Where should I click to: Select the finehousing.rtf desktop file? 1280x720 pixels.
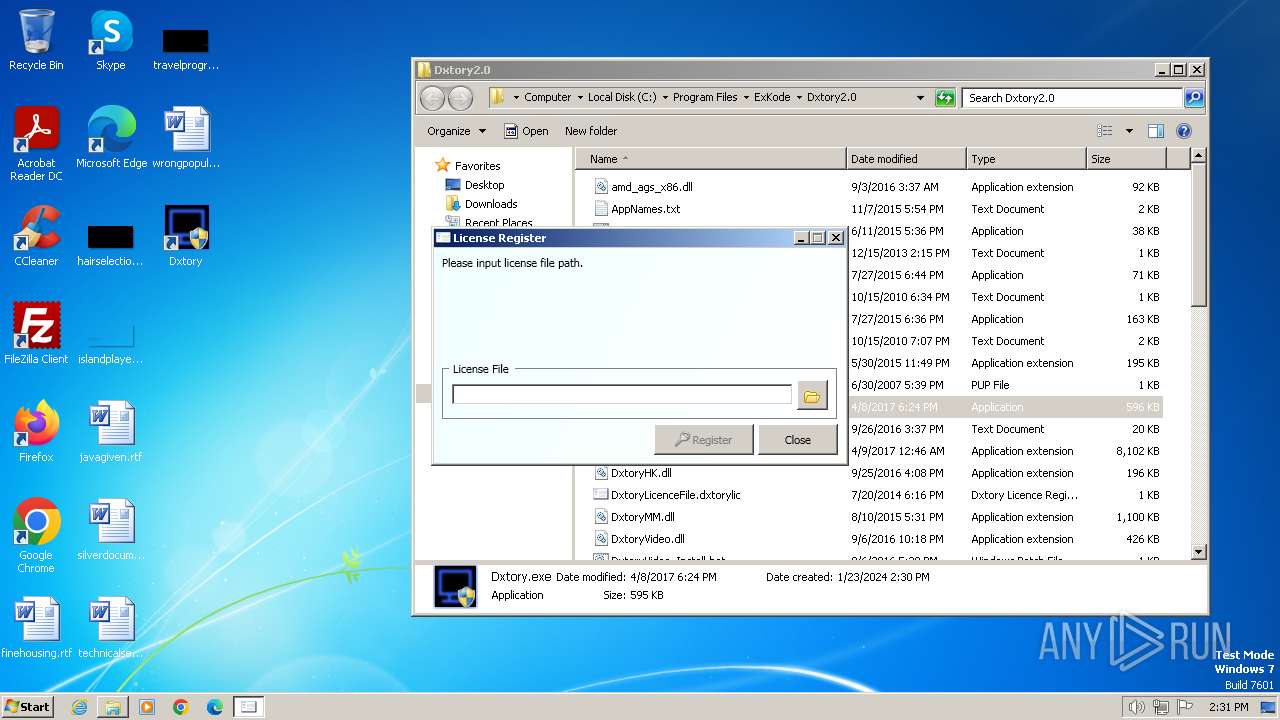tap(36, 628)
